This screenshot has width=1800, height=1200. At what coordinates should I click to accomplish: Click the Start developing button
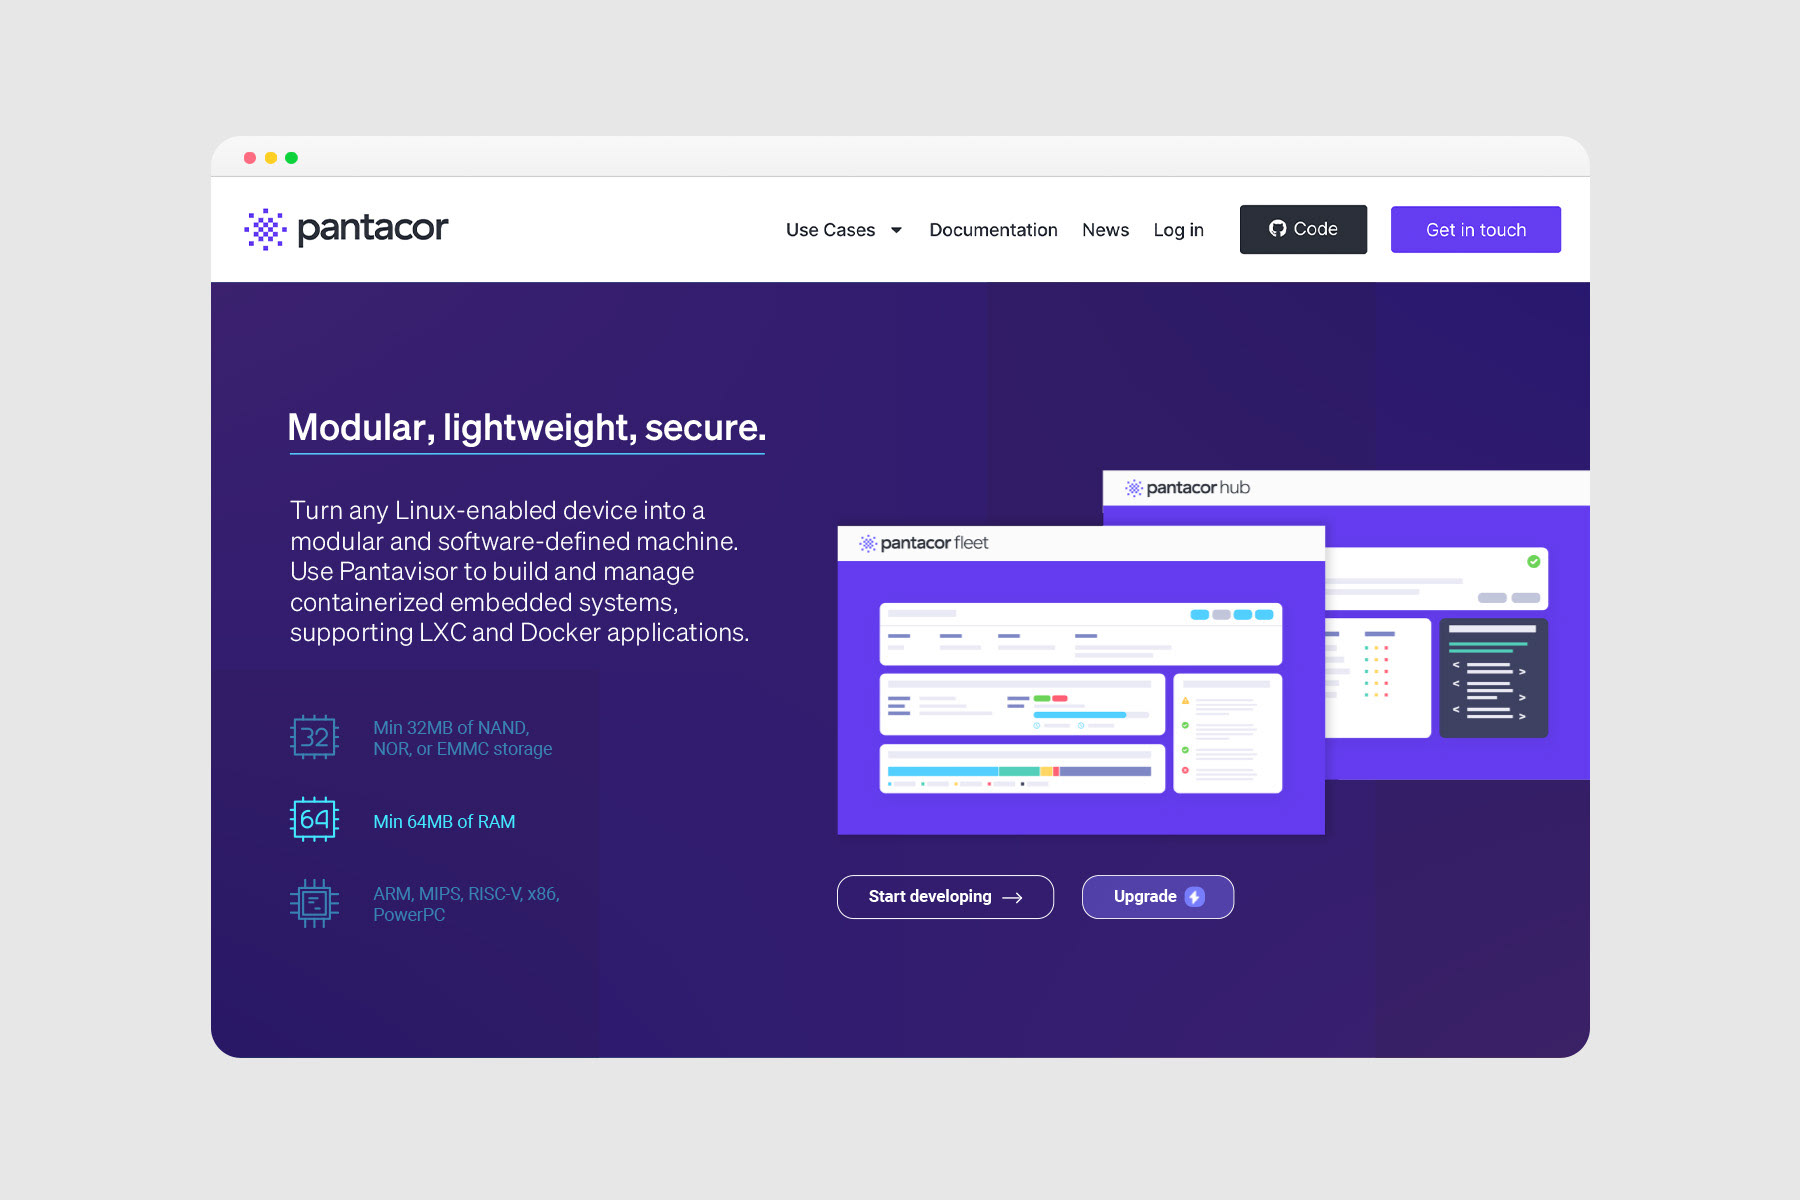tap(945, 897)
